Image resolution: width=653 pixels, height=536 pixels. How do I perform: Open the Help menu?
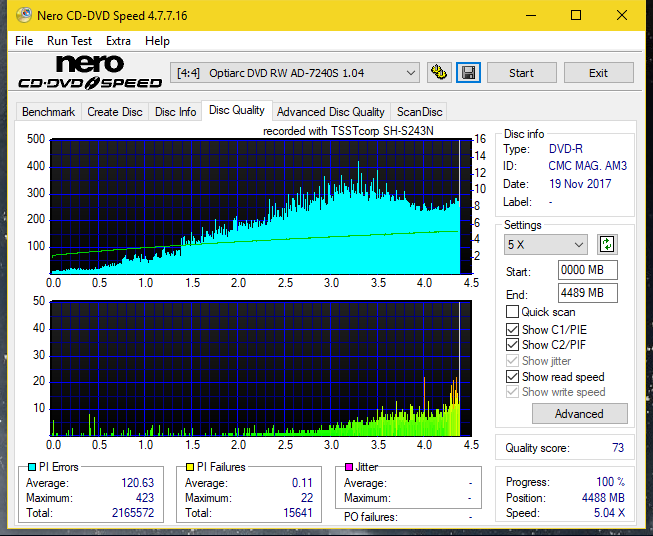coord(157,41)
